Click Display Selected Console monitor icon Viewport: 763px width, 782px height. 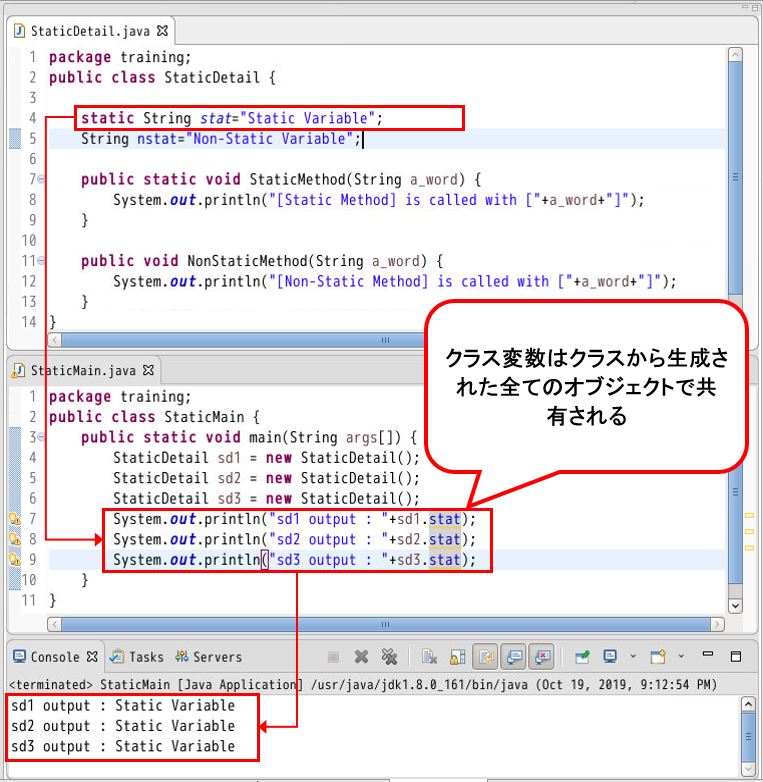pyautogui.click(x=610, y=656)
